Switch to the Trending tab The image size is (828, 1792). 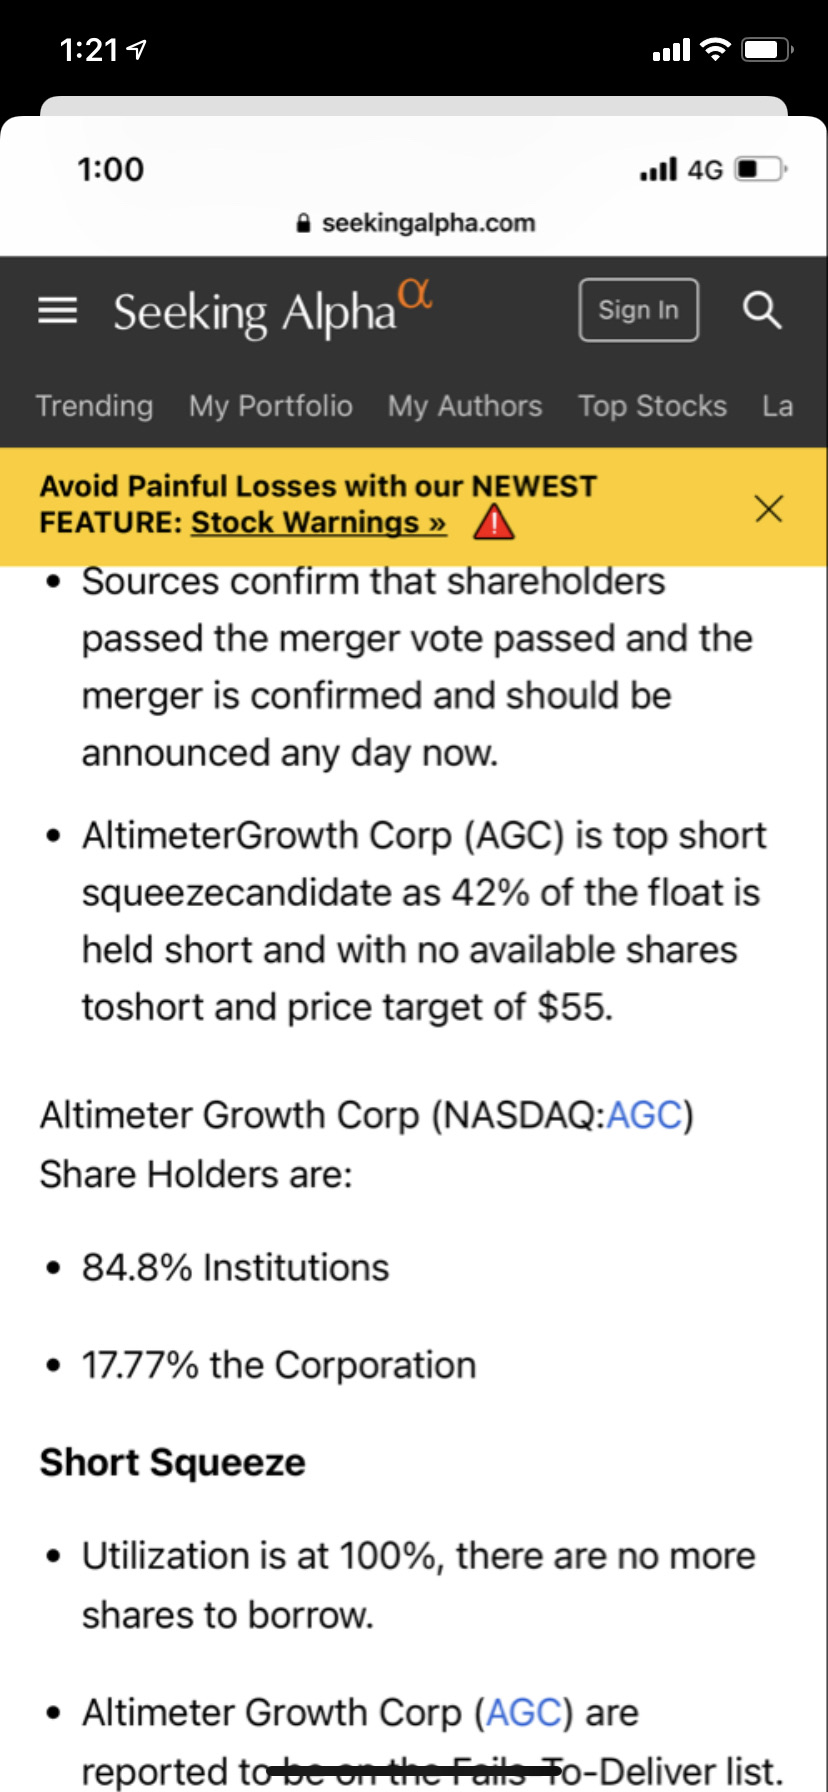click(x=94, y=406)
